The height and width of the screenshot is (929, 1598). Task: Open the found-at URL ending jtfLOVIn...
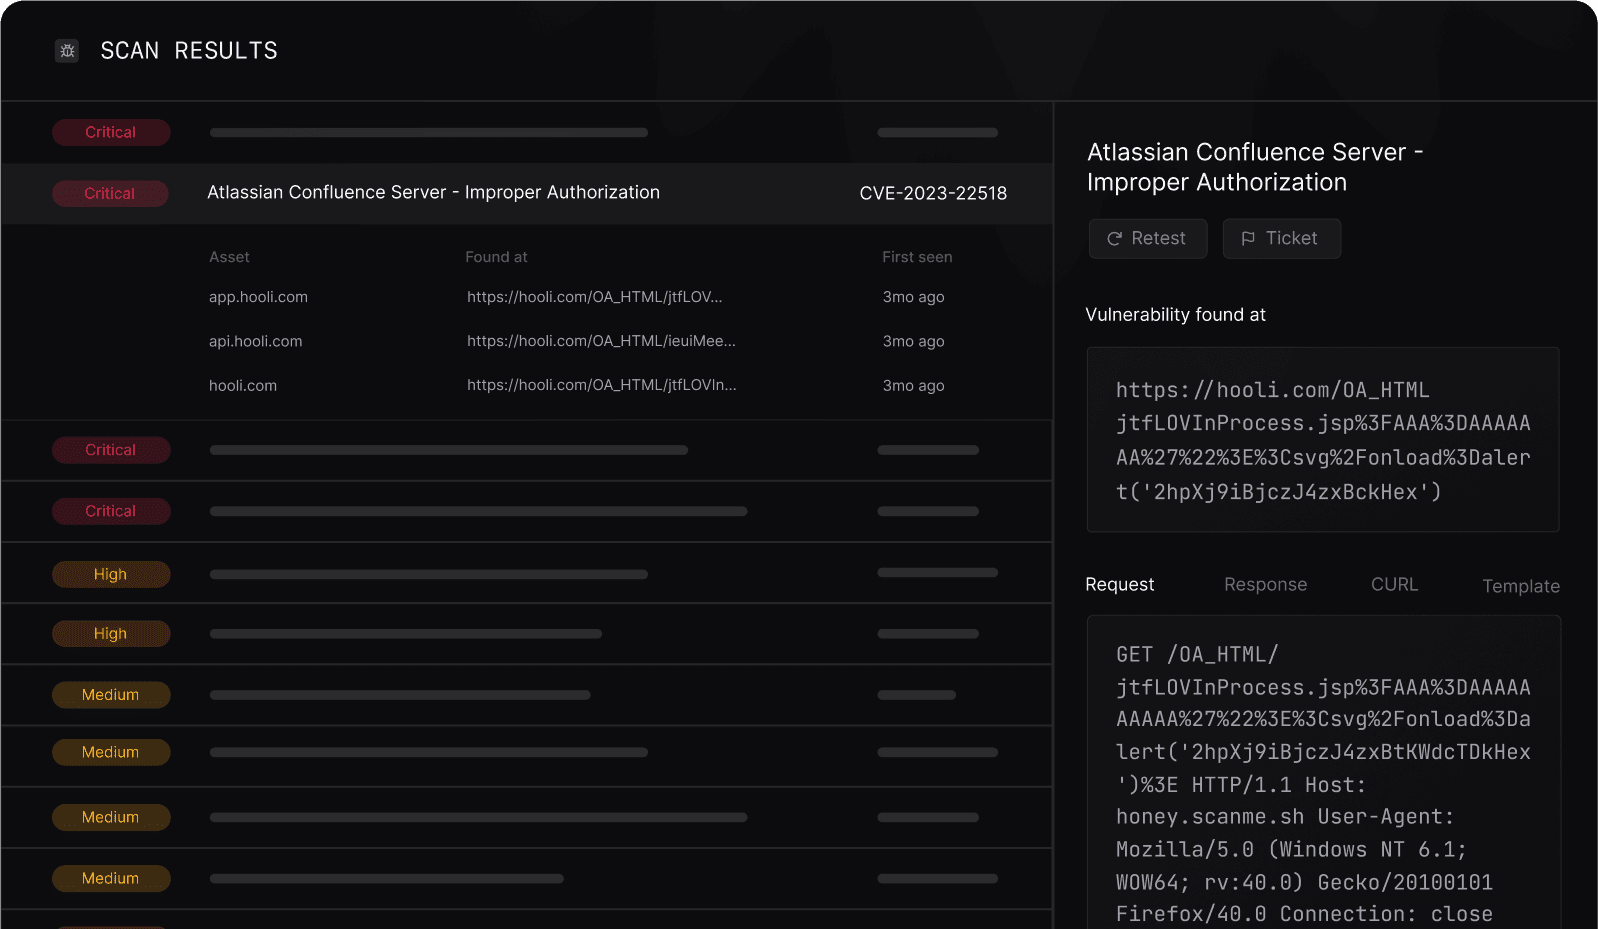coord(601,385)
